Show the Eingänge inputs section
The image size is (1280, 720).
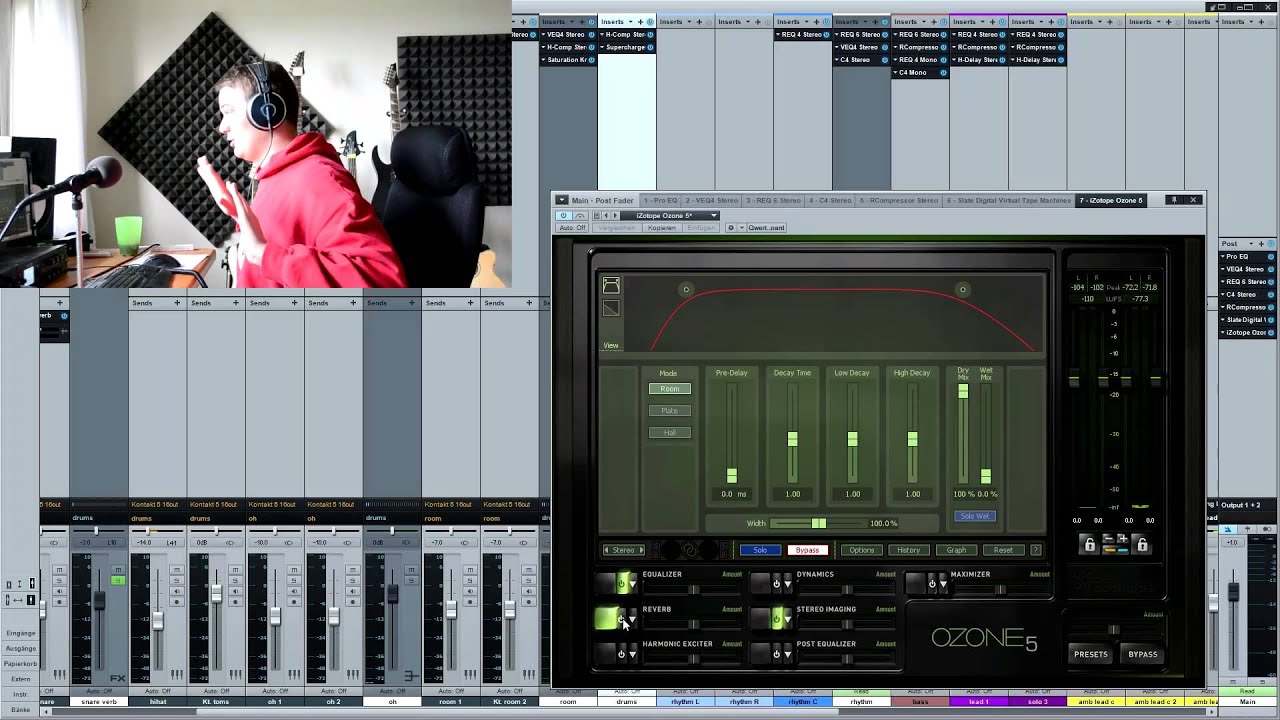click(x=20, y=633)
